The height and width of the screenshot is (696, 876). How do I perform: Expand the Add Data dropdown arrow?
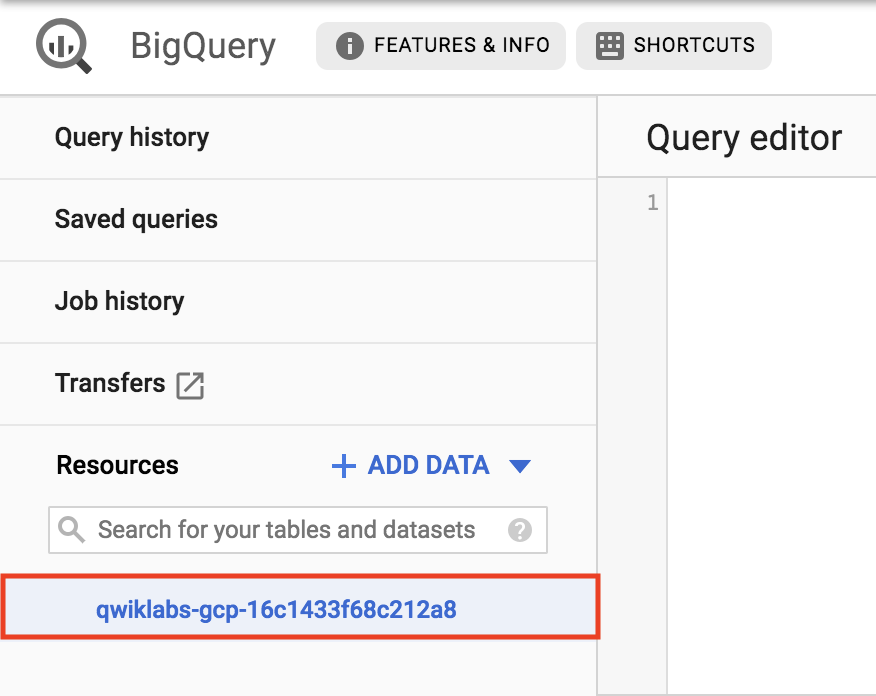(x=520, y=466)
